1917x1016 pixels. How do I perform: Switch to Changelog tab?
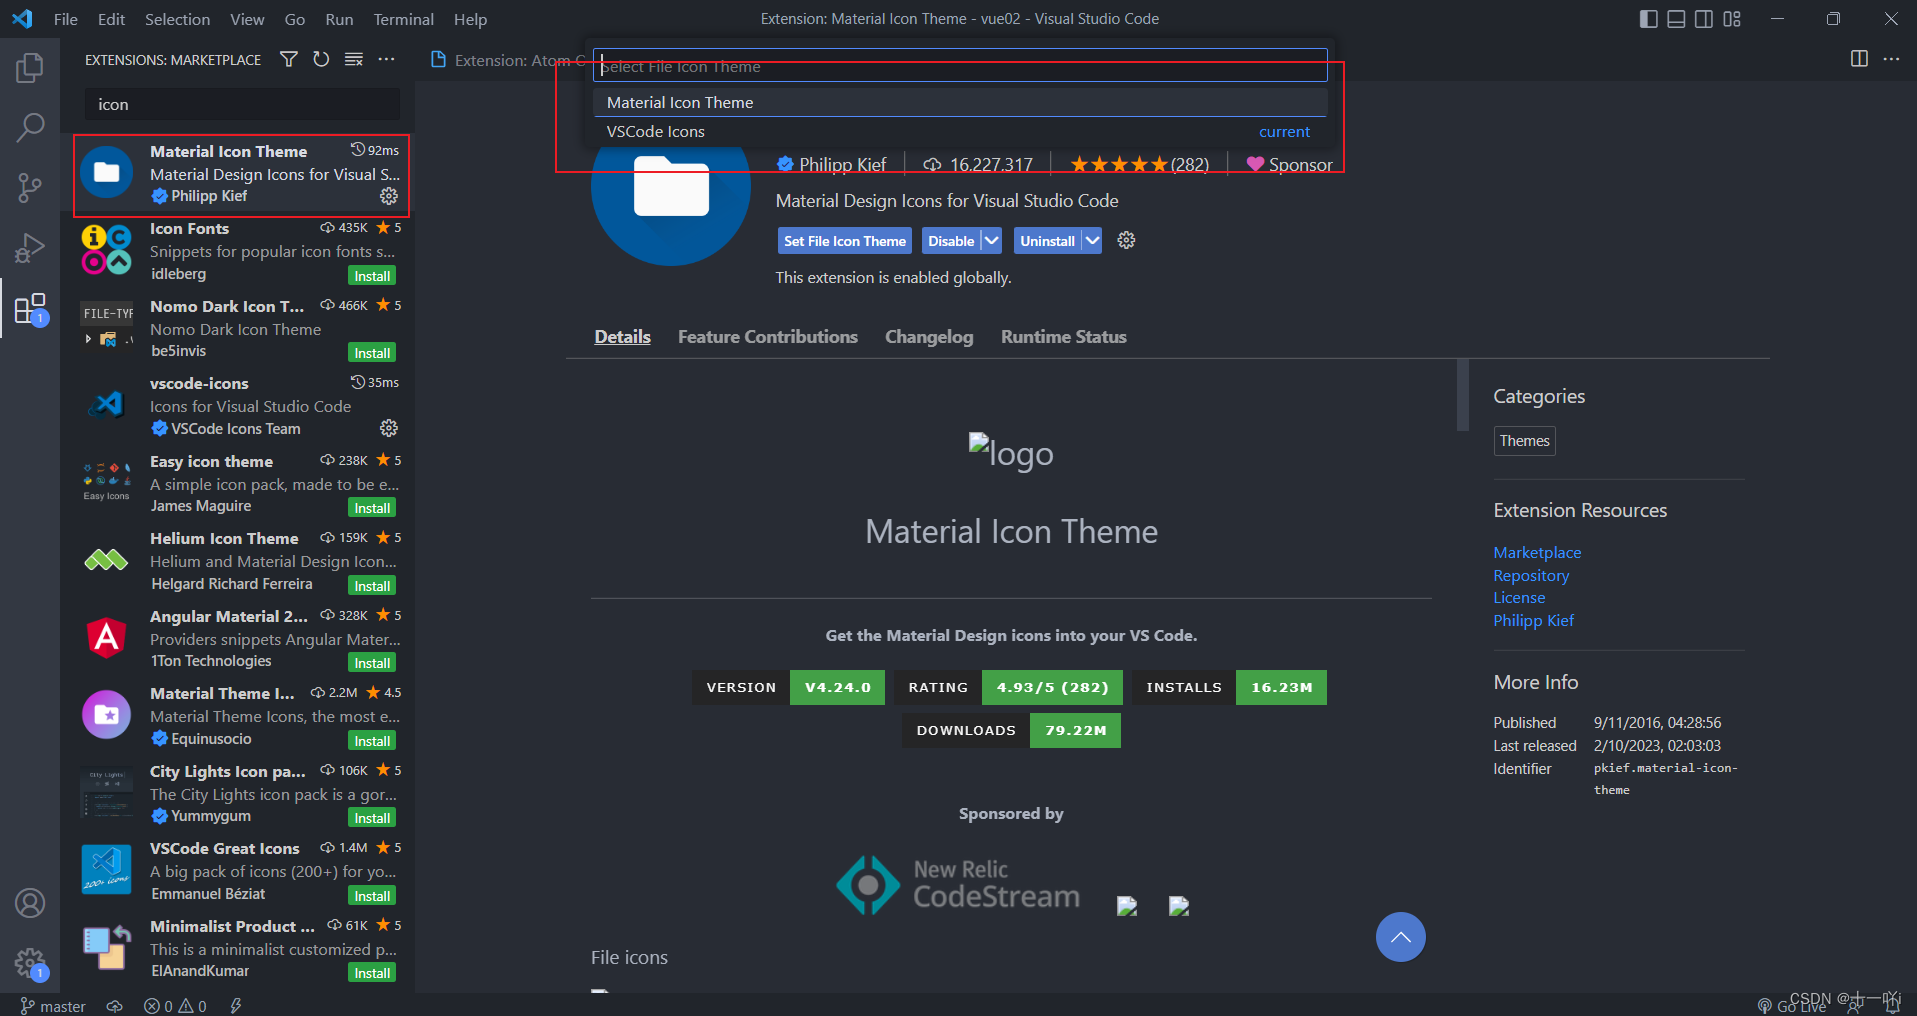pos(928,337)
